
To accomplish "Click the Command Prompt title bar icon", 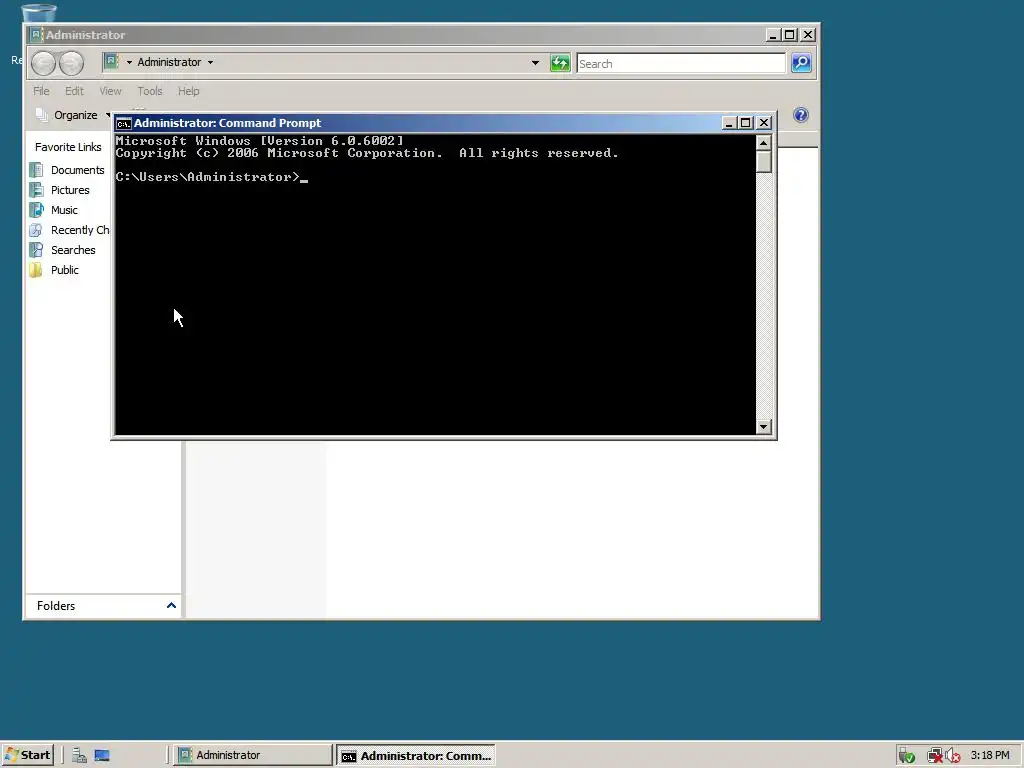I will point(123,123).
